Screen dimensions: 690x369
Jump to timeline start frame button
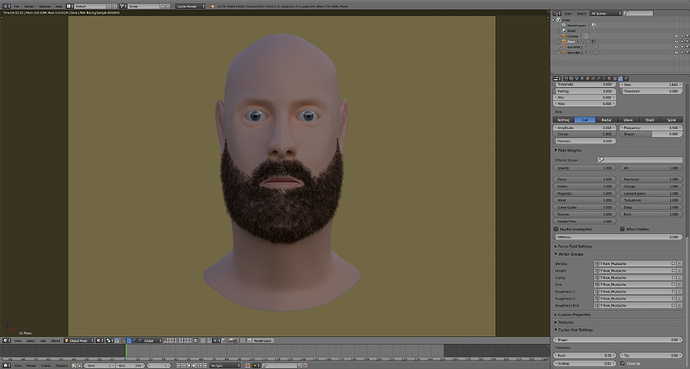click(178, 365)
